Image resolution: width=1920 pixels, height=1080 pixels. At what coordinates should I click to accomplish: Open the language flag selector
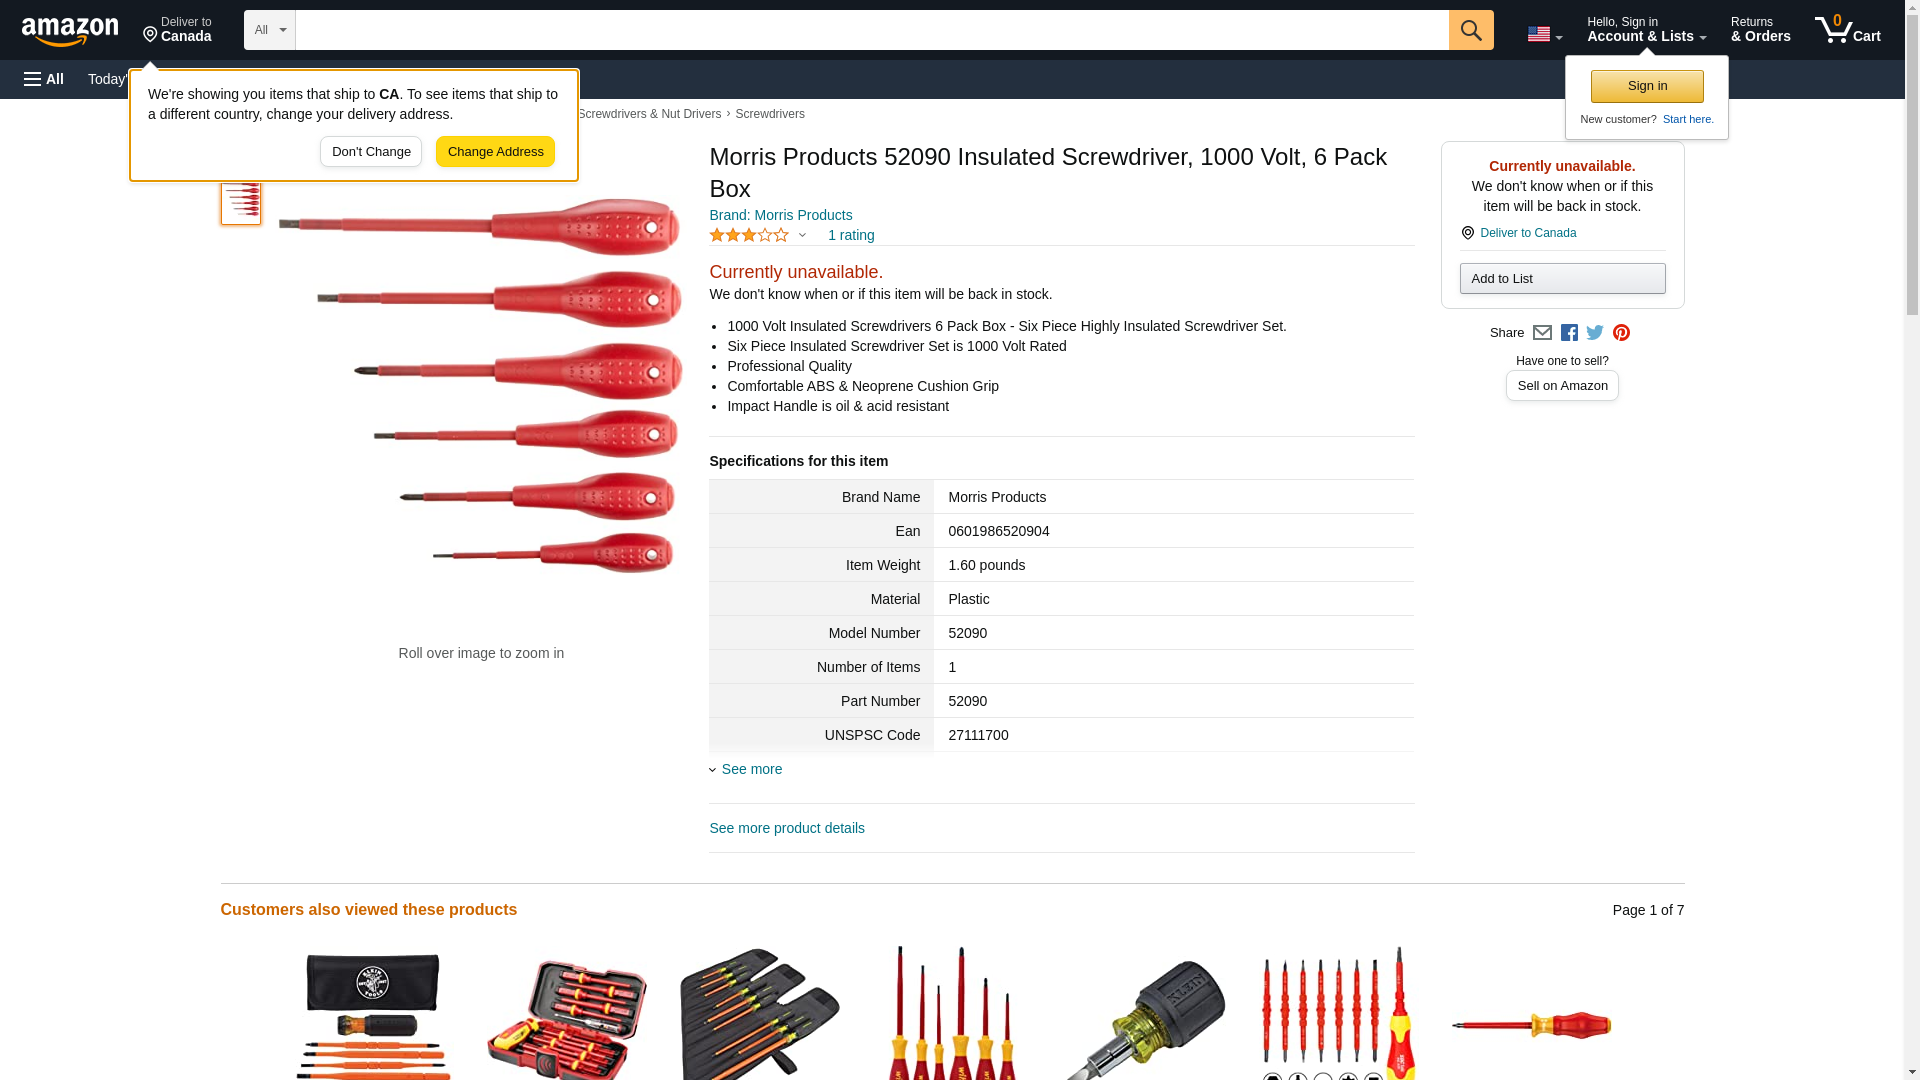click(1544, 34)
